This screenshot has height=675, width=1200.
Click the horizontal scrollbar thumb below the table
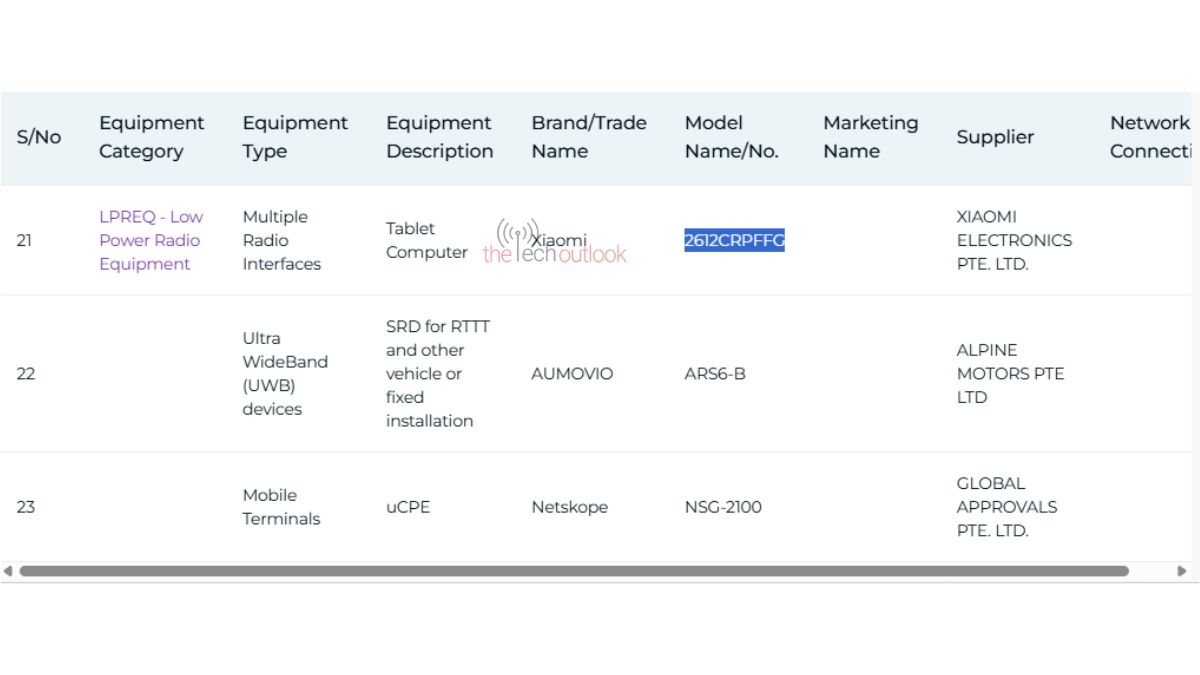(x=574, y=571)
